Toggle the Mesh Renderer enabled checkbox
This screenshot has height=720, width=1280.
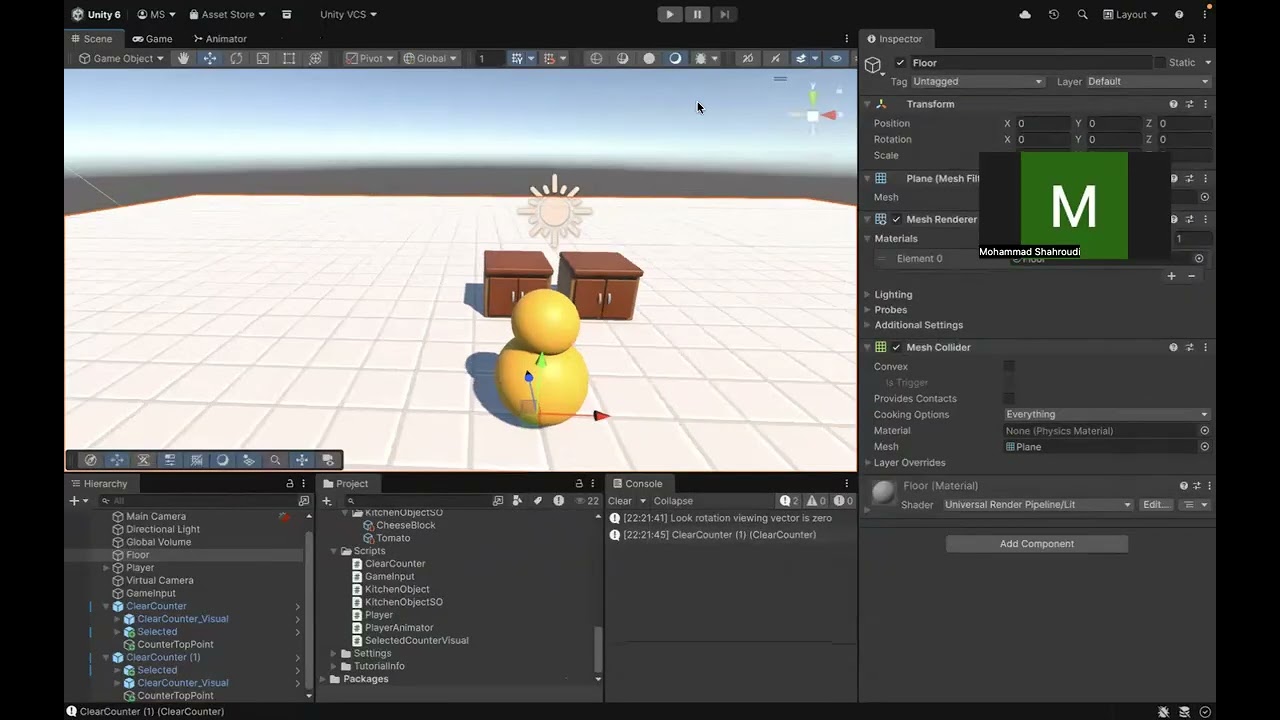896,219
